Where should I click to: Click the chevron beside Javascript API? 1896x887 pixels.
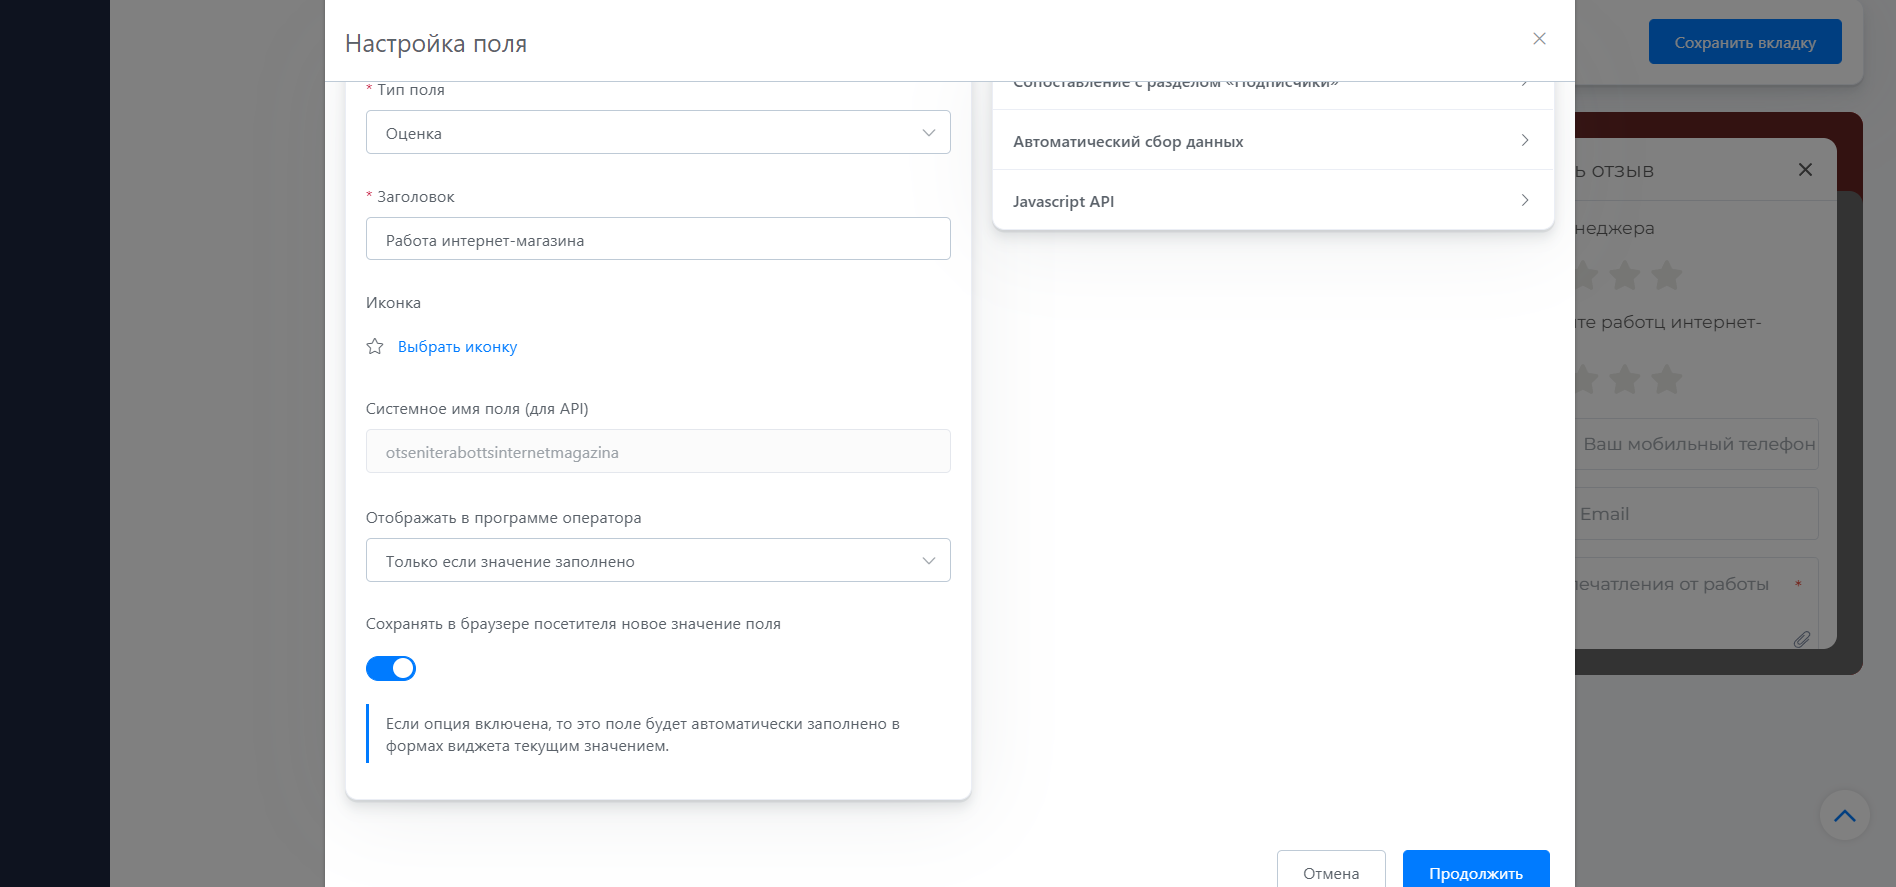(x=1524, y=201)
